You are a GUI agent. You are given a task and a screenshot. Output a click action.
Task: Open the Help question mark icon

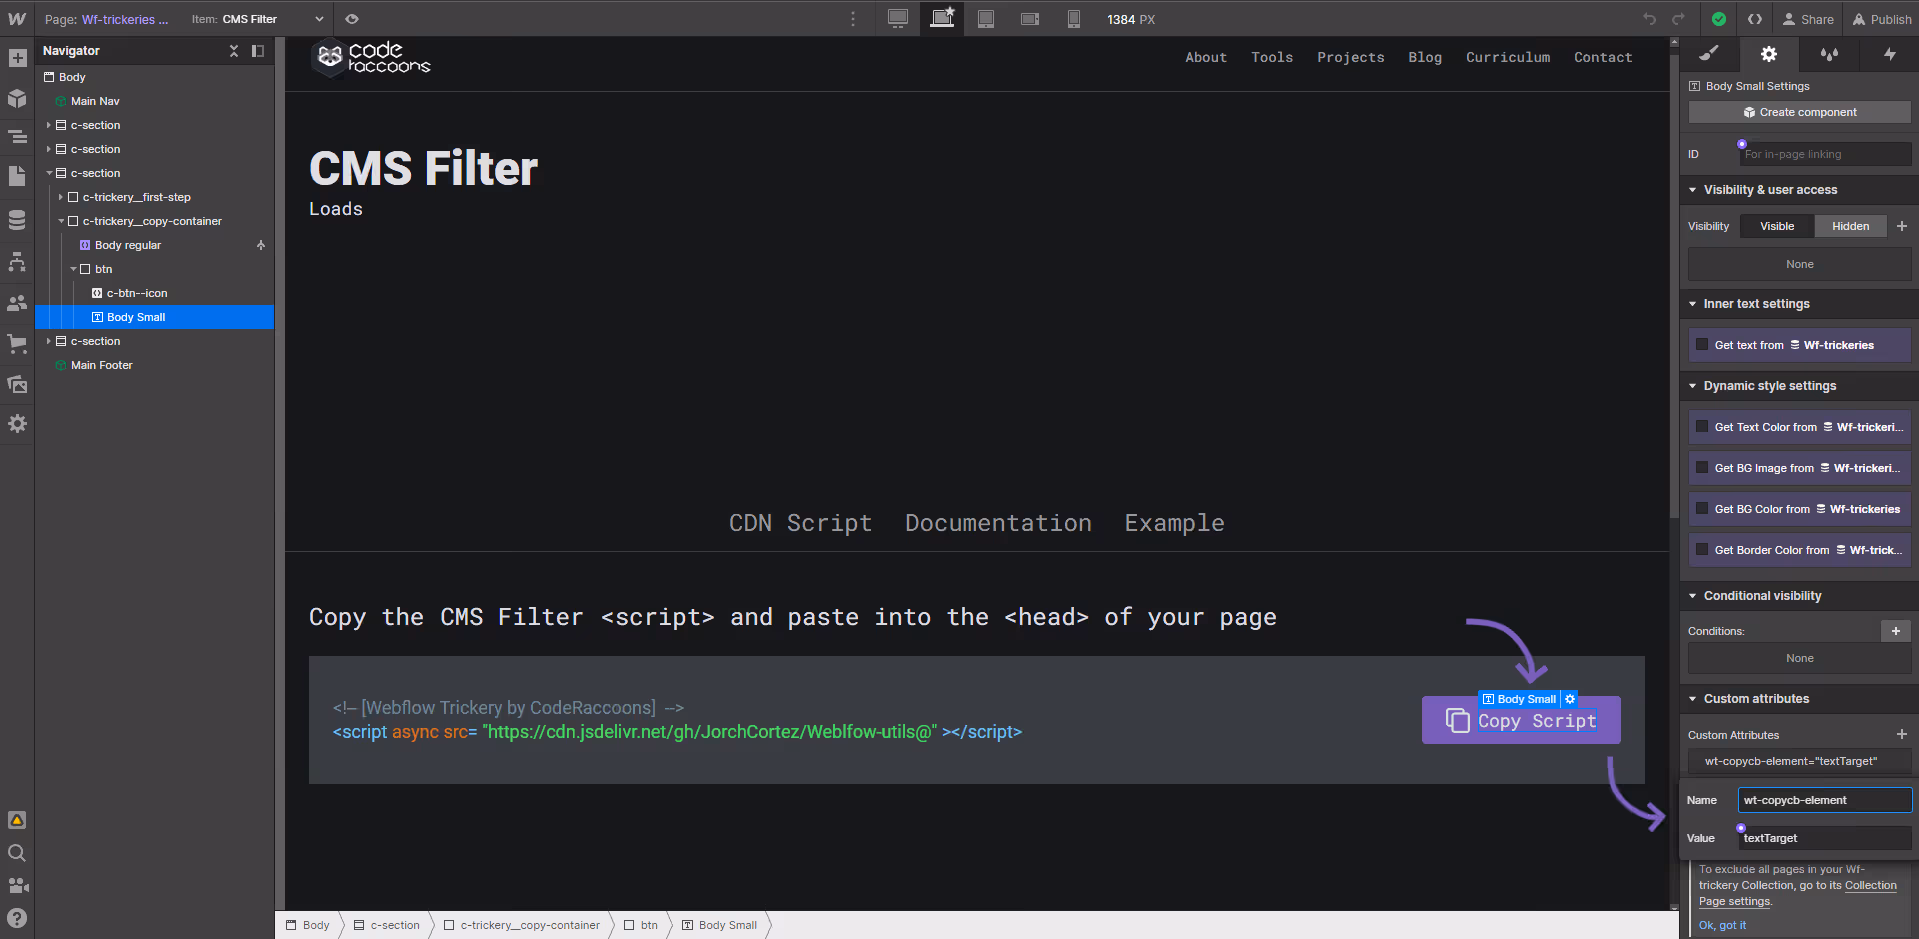coord(17,918)
